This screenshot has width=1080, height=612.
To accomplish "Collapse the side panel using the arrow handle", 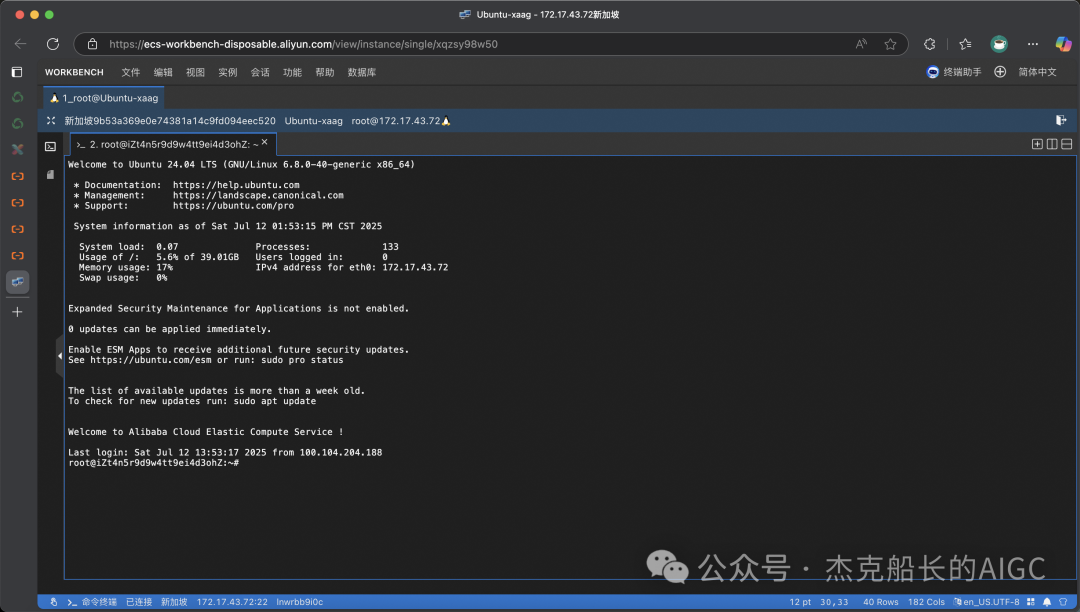I will pyautogui.click(x=60, y=356).
